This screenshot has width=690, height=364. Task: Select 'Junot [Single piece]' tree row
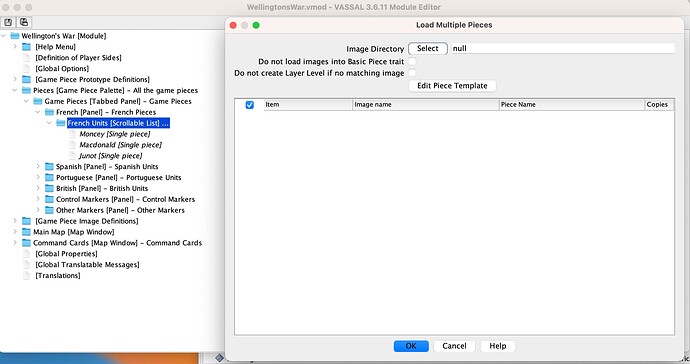click(x=110, y=156)
